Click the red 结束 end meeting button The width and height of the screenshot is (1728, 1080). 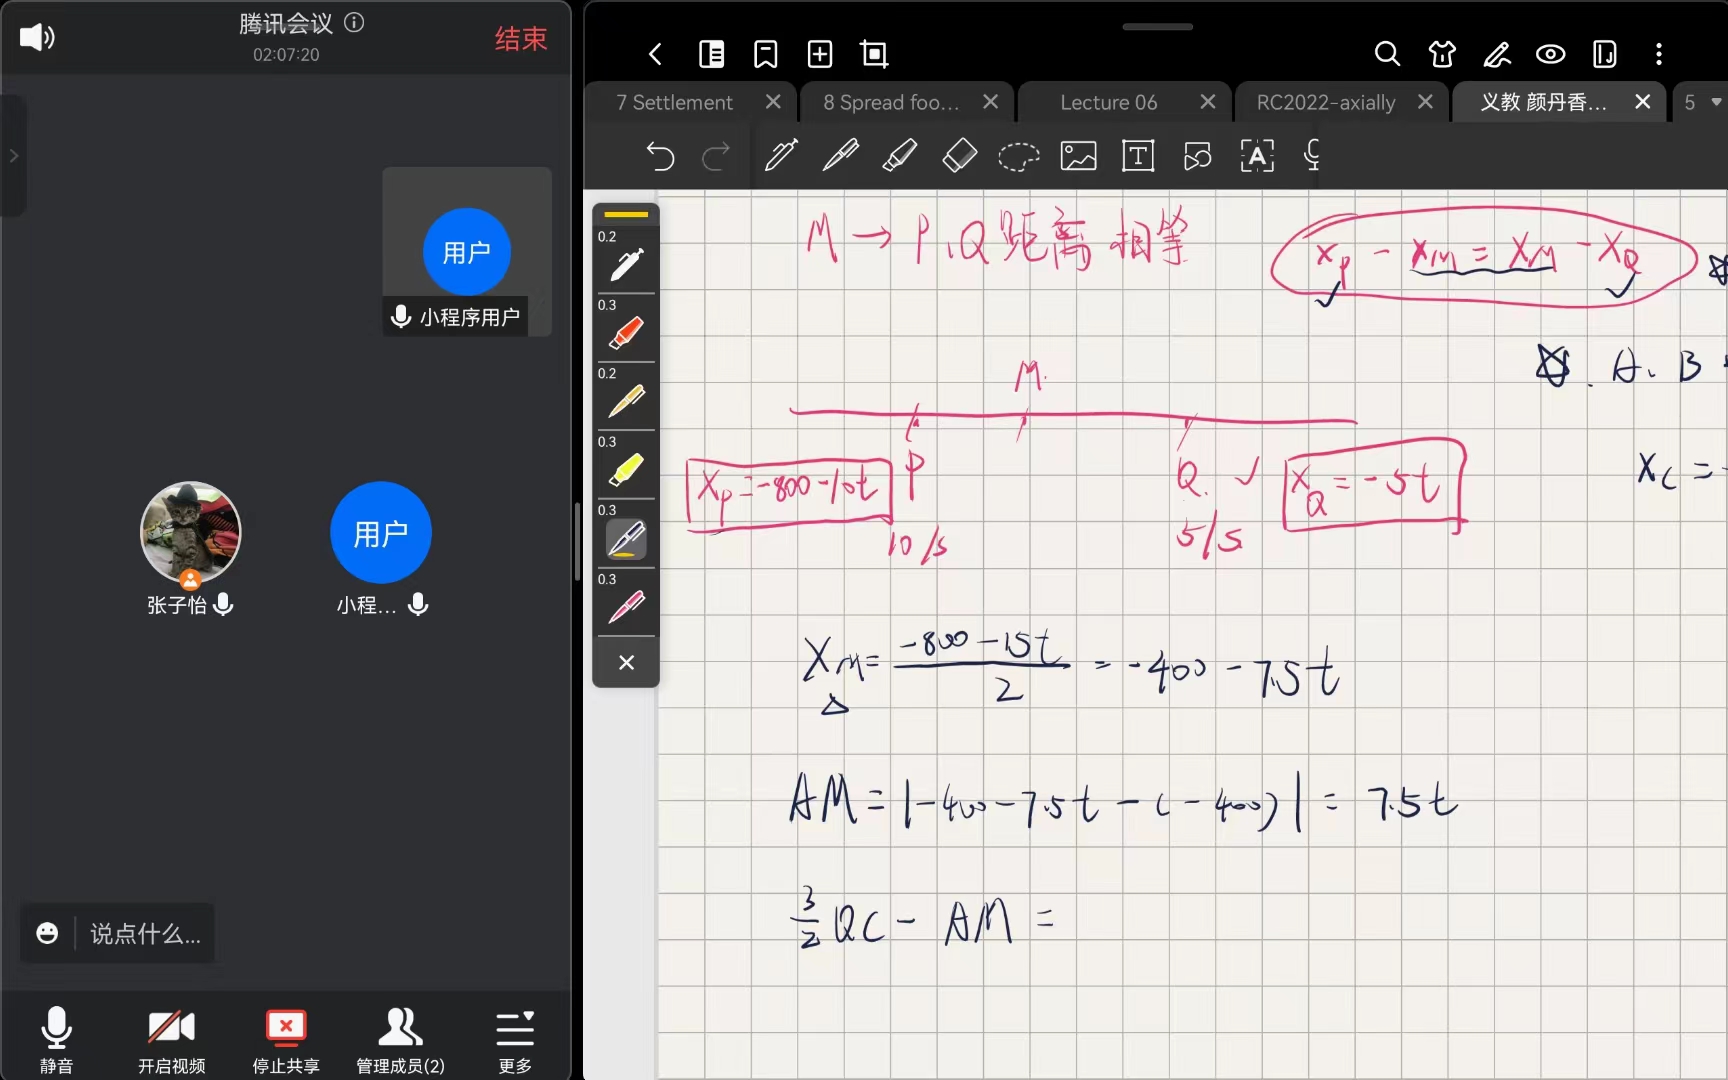tap(521, 39)
